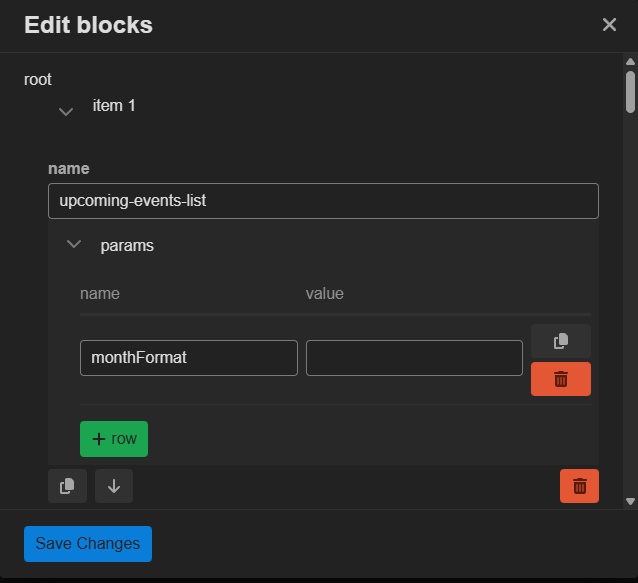Click the scrollbar up arrow
The width and height of the screenshot is (638, 583).
pyautogui.click(x=630, y=62)
